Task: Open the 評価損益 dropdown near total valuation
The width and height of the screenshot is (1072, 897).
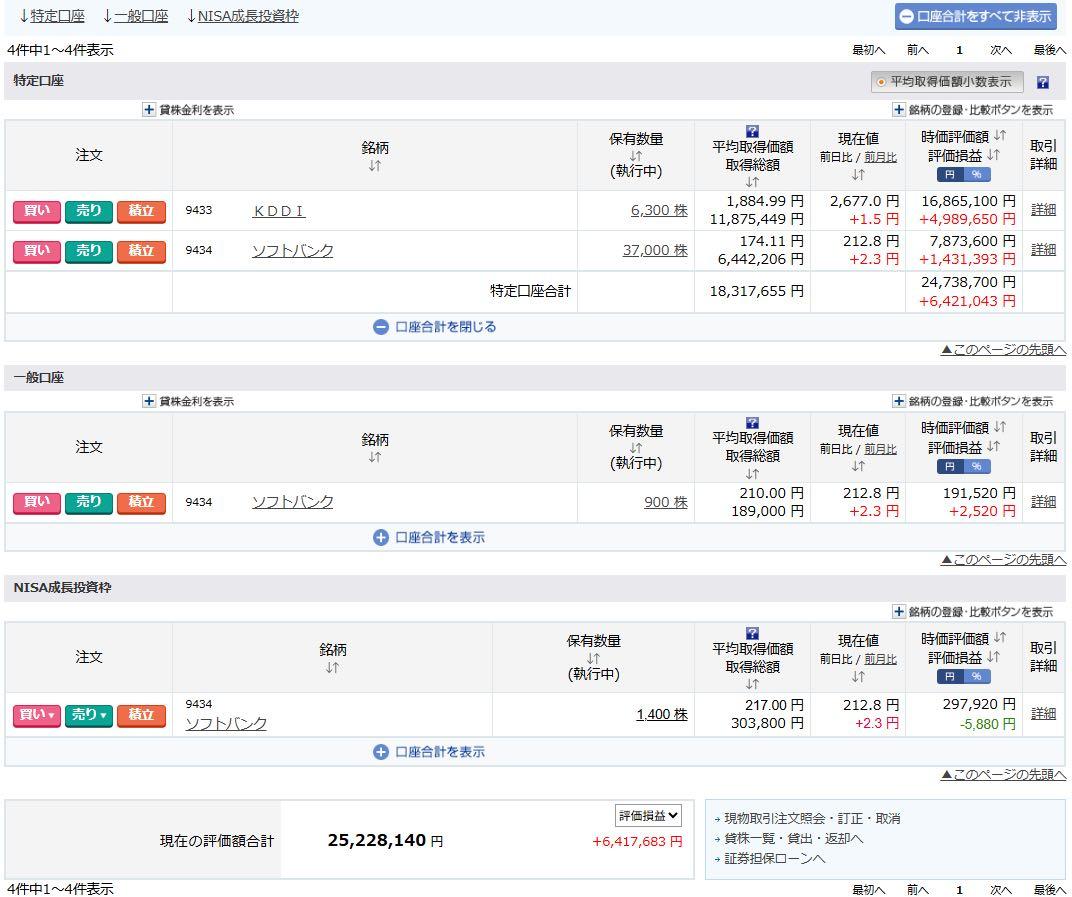Action: point(649,815)
